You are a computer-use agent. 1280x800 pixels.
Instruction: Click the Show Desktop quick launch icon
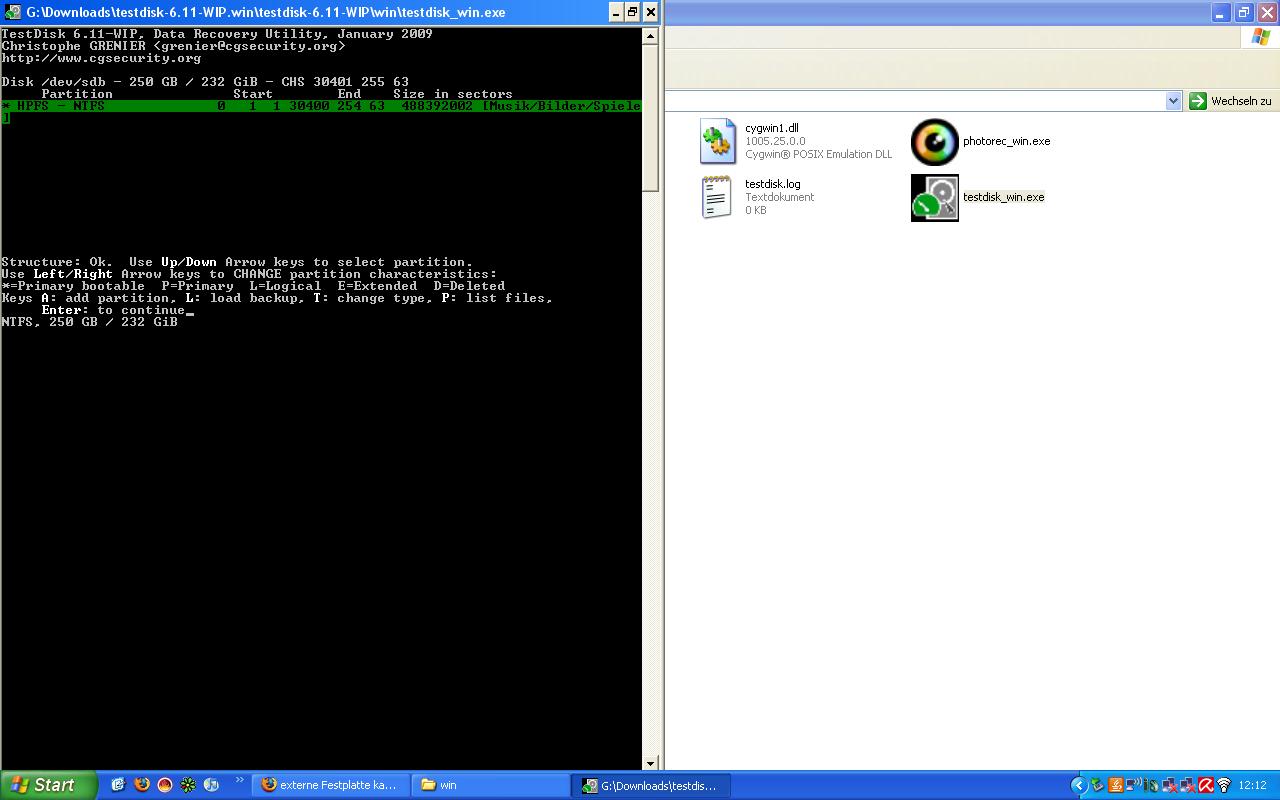click(x=118, y=785)
